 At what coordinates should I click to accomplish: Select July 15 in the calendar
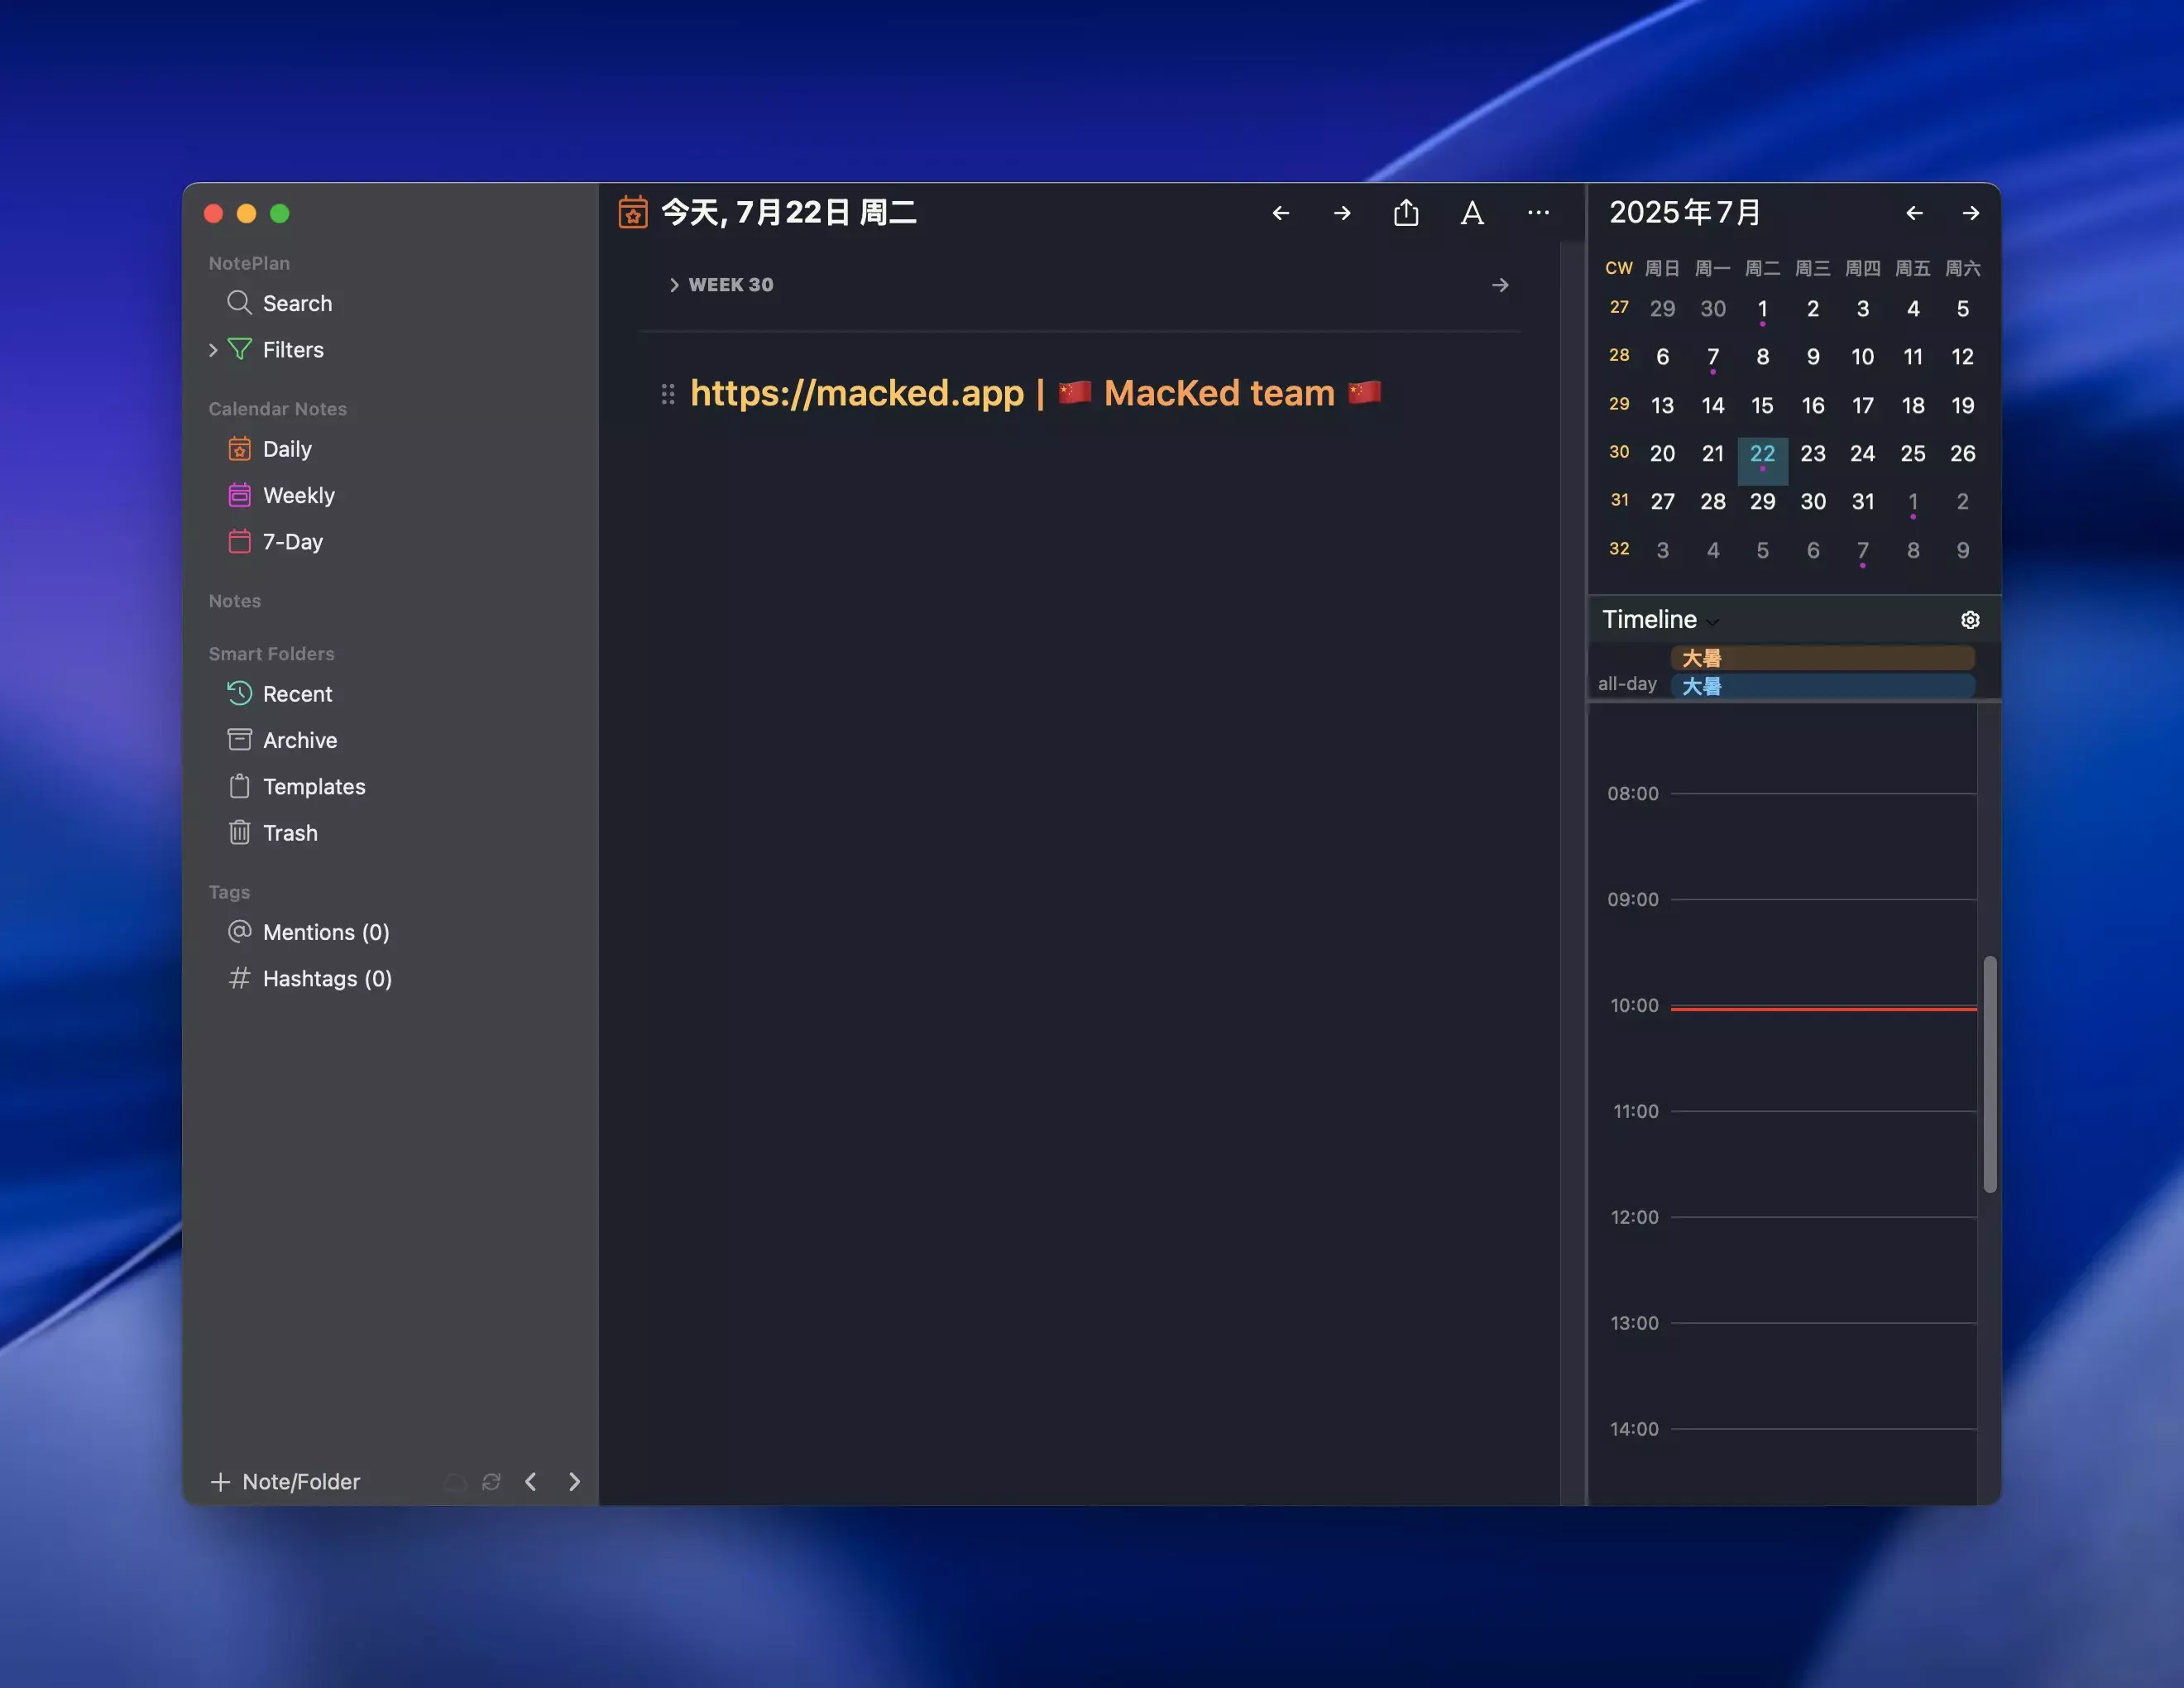[x=1762, y=405]
